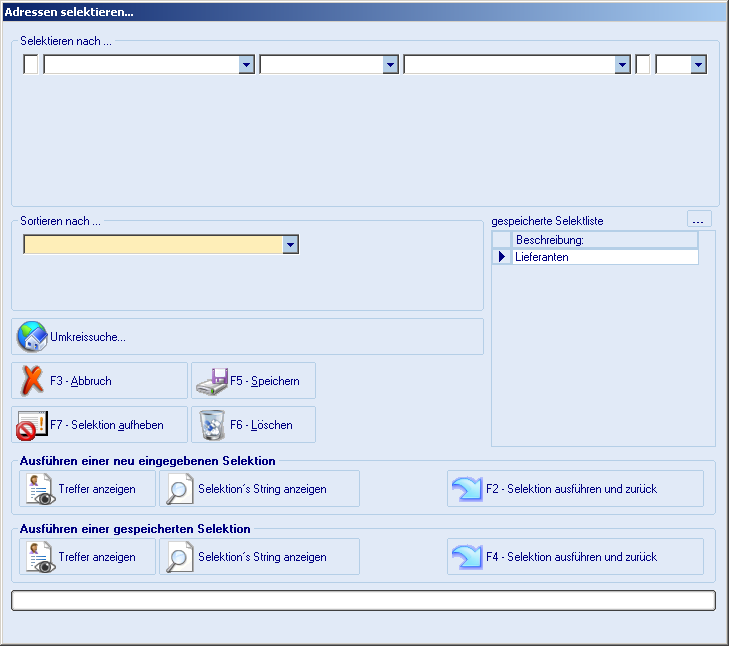Viewport: 729px width, 646px height.
Task: Click the yellow Sortieren nach input field
Action: point(153,244)
